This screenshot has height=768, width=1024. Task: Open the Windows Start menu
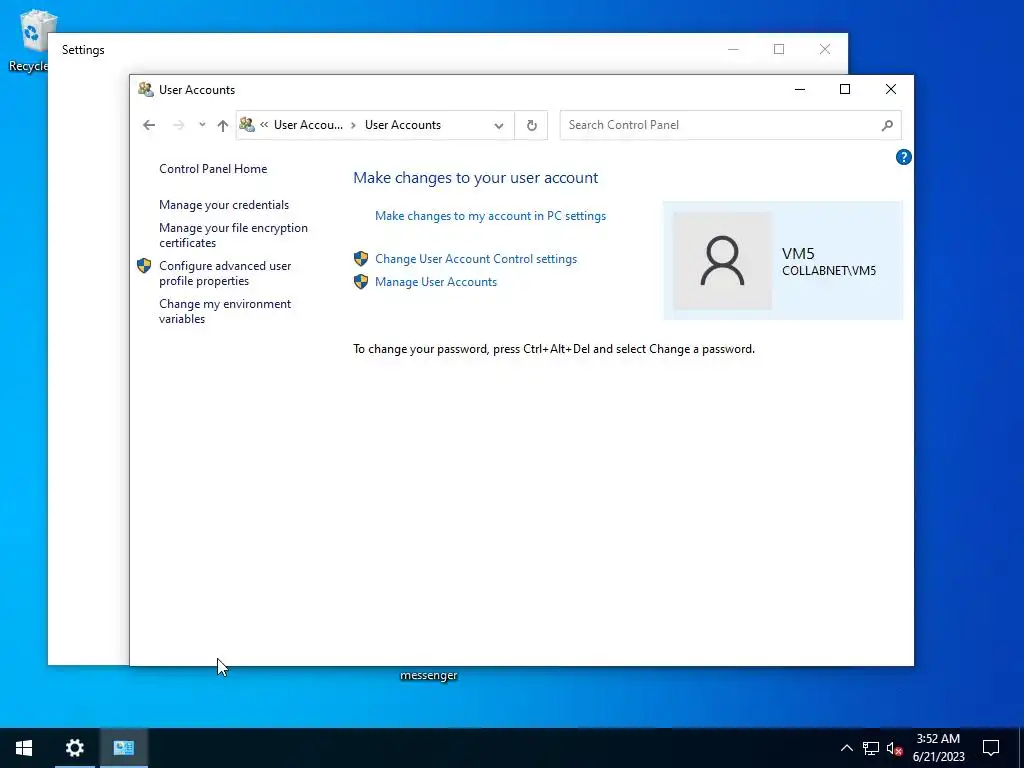point(24,748)
